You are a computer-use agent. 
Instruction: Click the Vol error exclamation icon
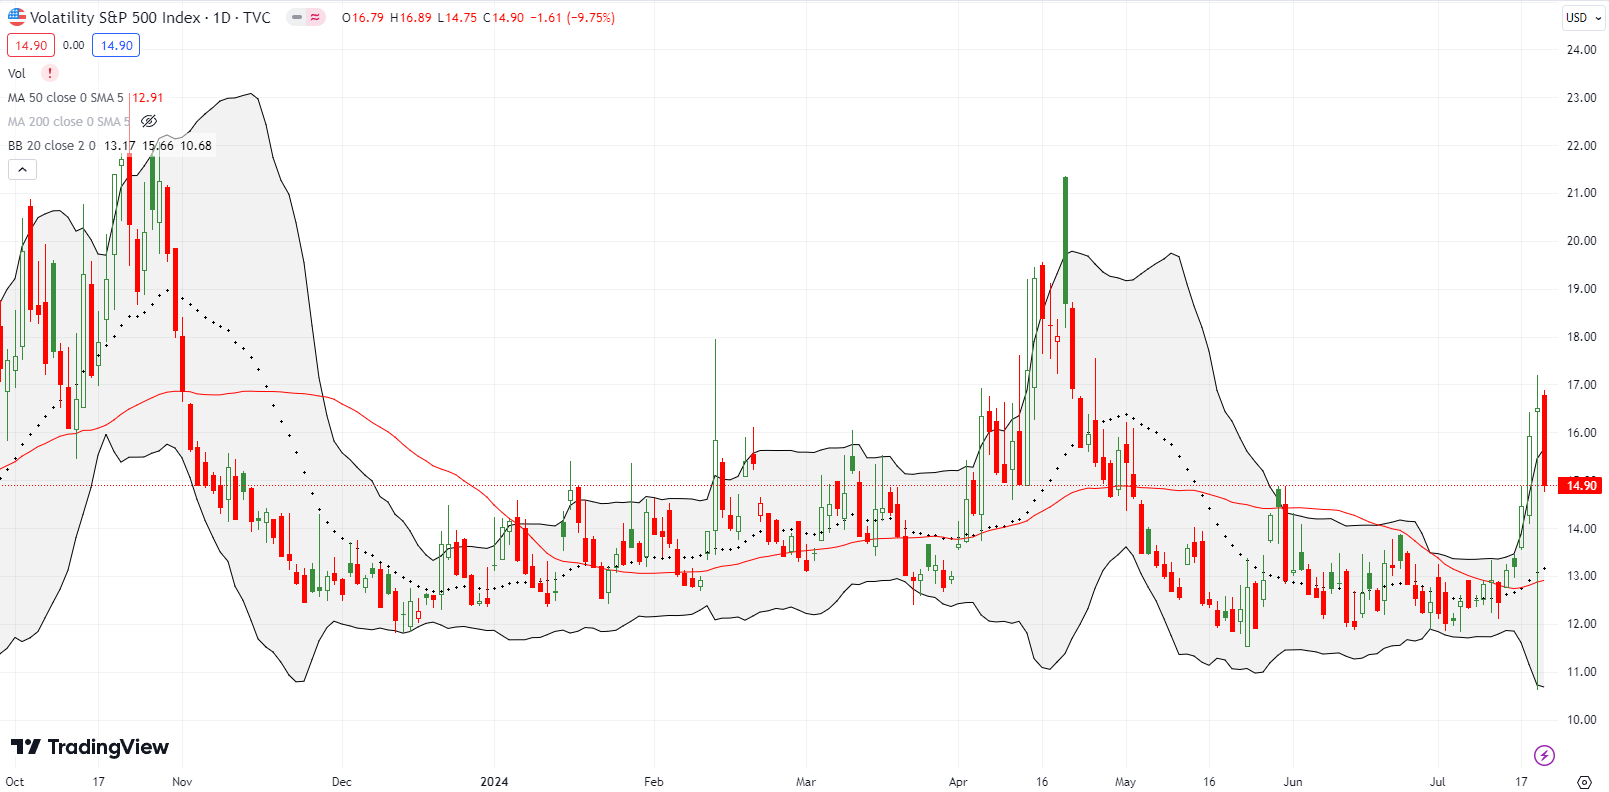(50, 73)
